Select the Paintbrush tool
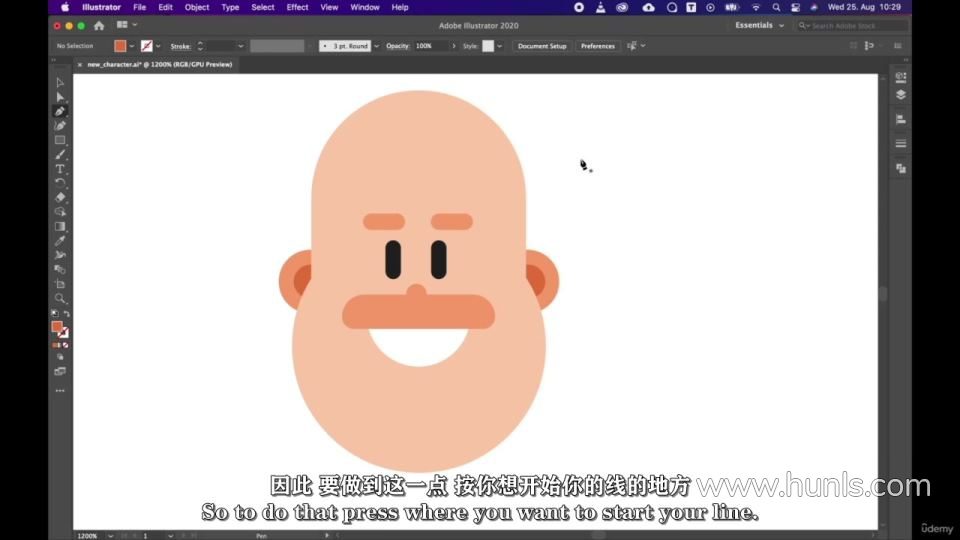Viewport: 960px width, 540px height. (x=60, y=154)
